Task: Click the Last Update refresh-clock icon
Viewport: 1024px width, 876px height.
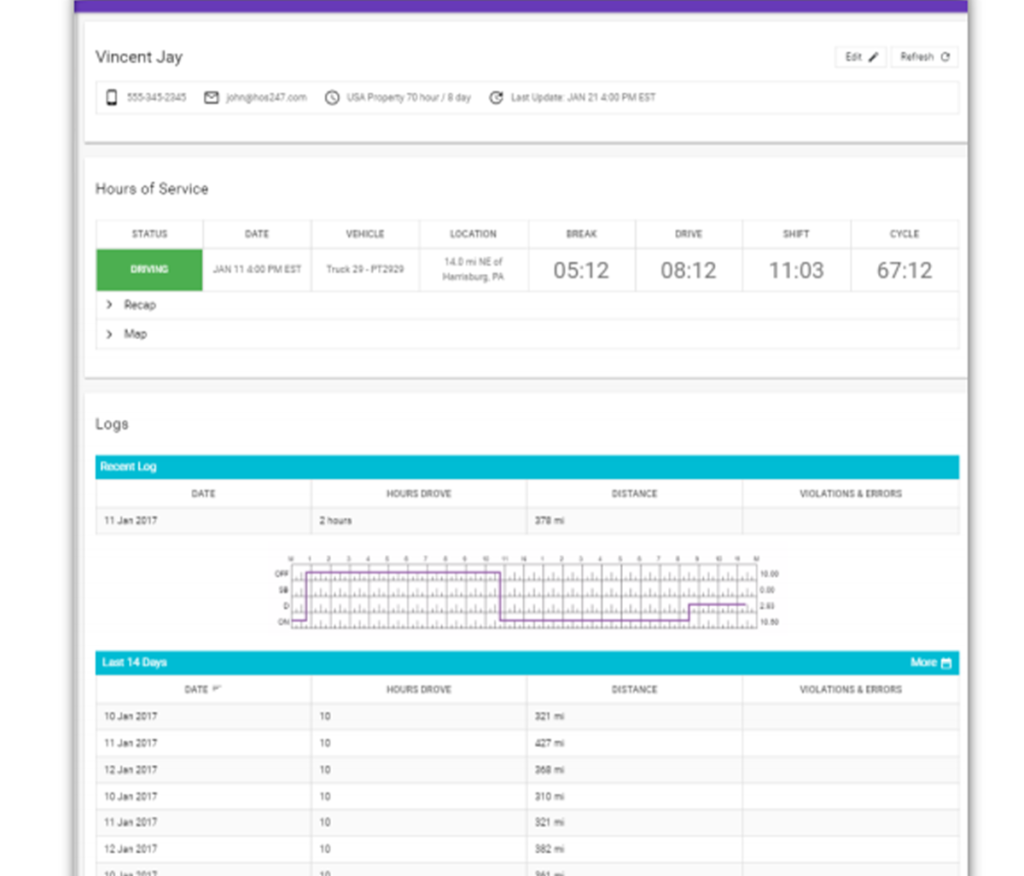Action: pos(495,98)
